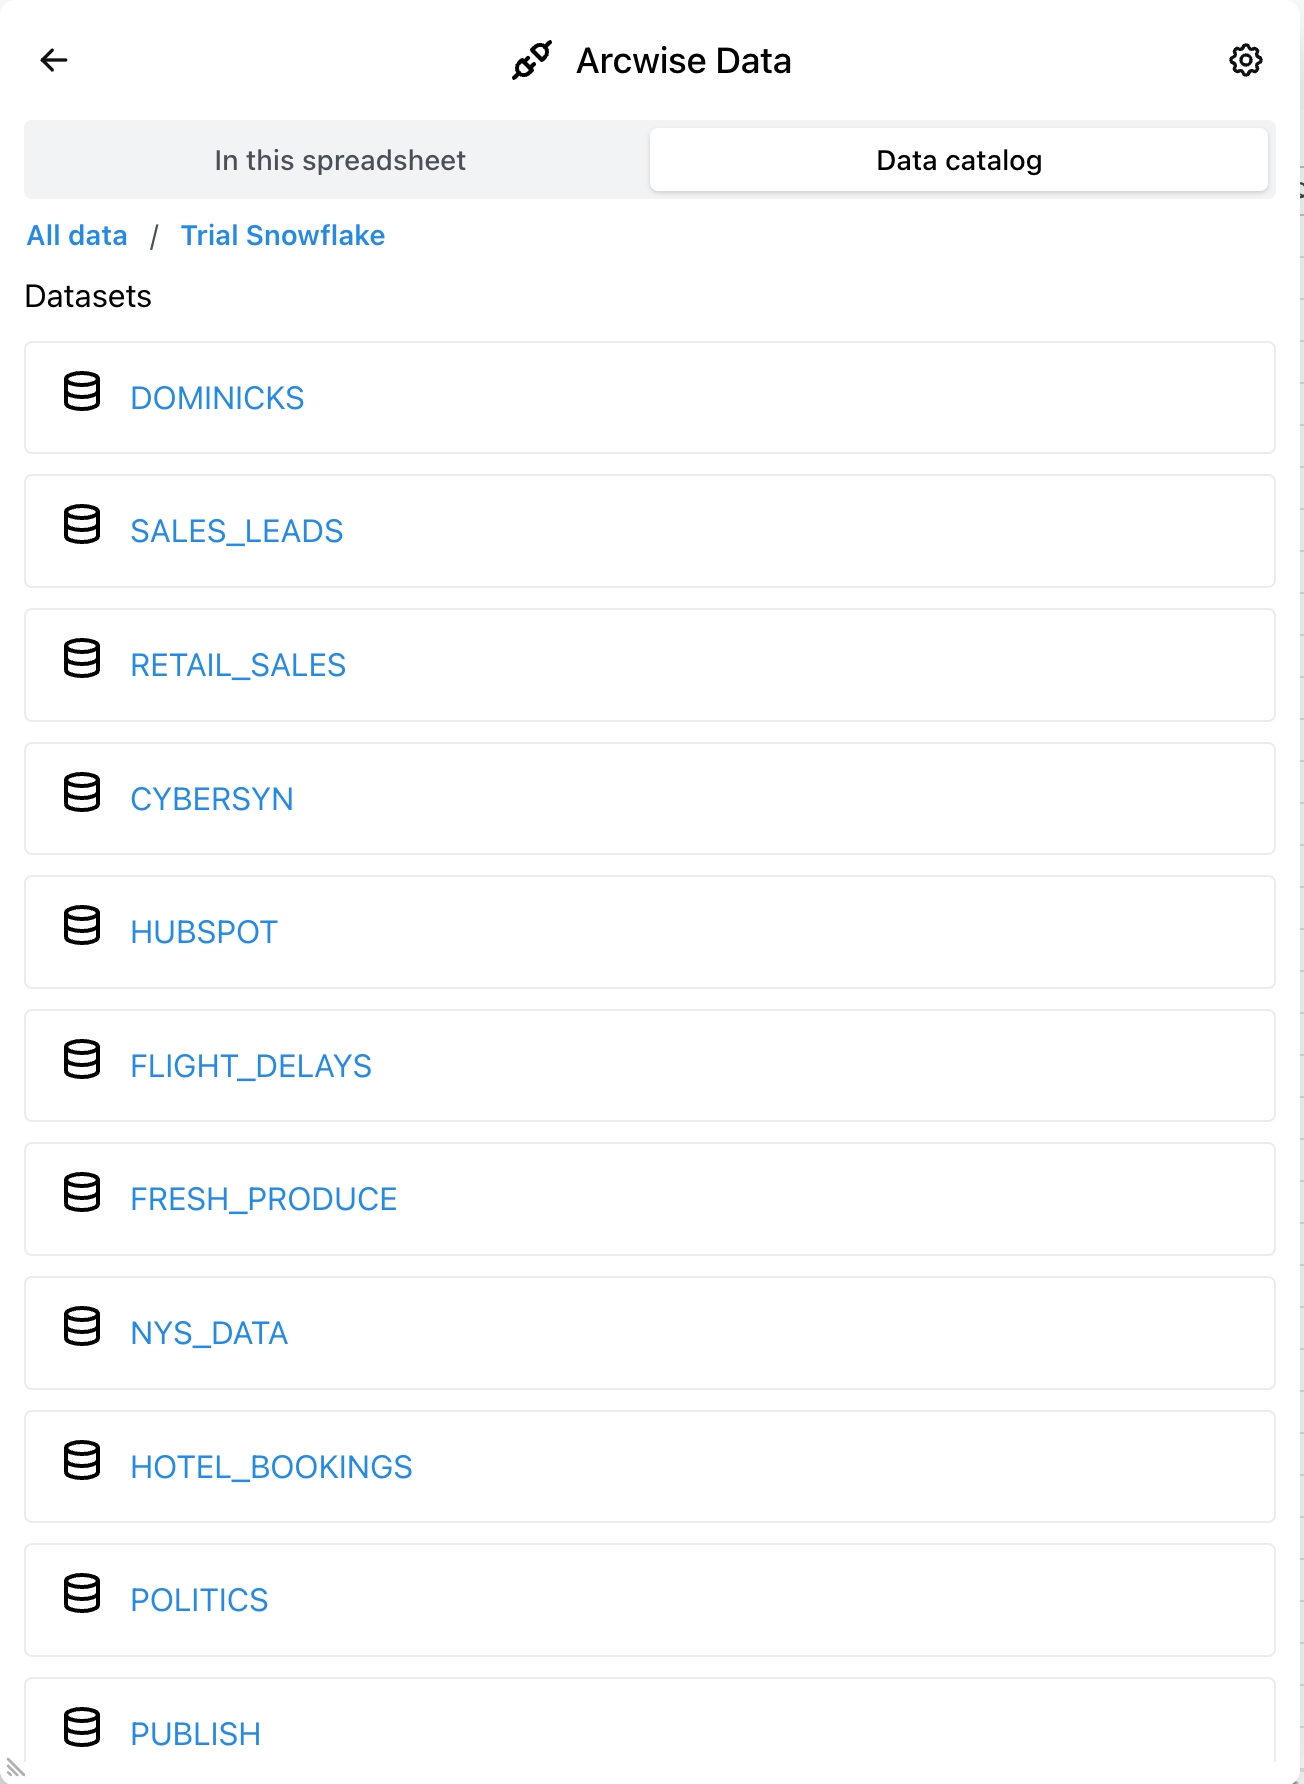Viewport: 1304px width, 1784px height.
Task: Click the Arcwise plug logo icon
Action: click(532, 60)
